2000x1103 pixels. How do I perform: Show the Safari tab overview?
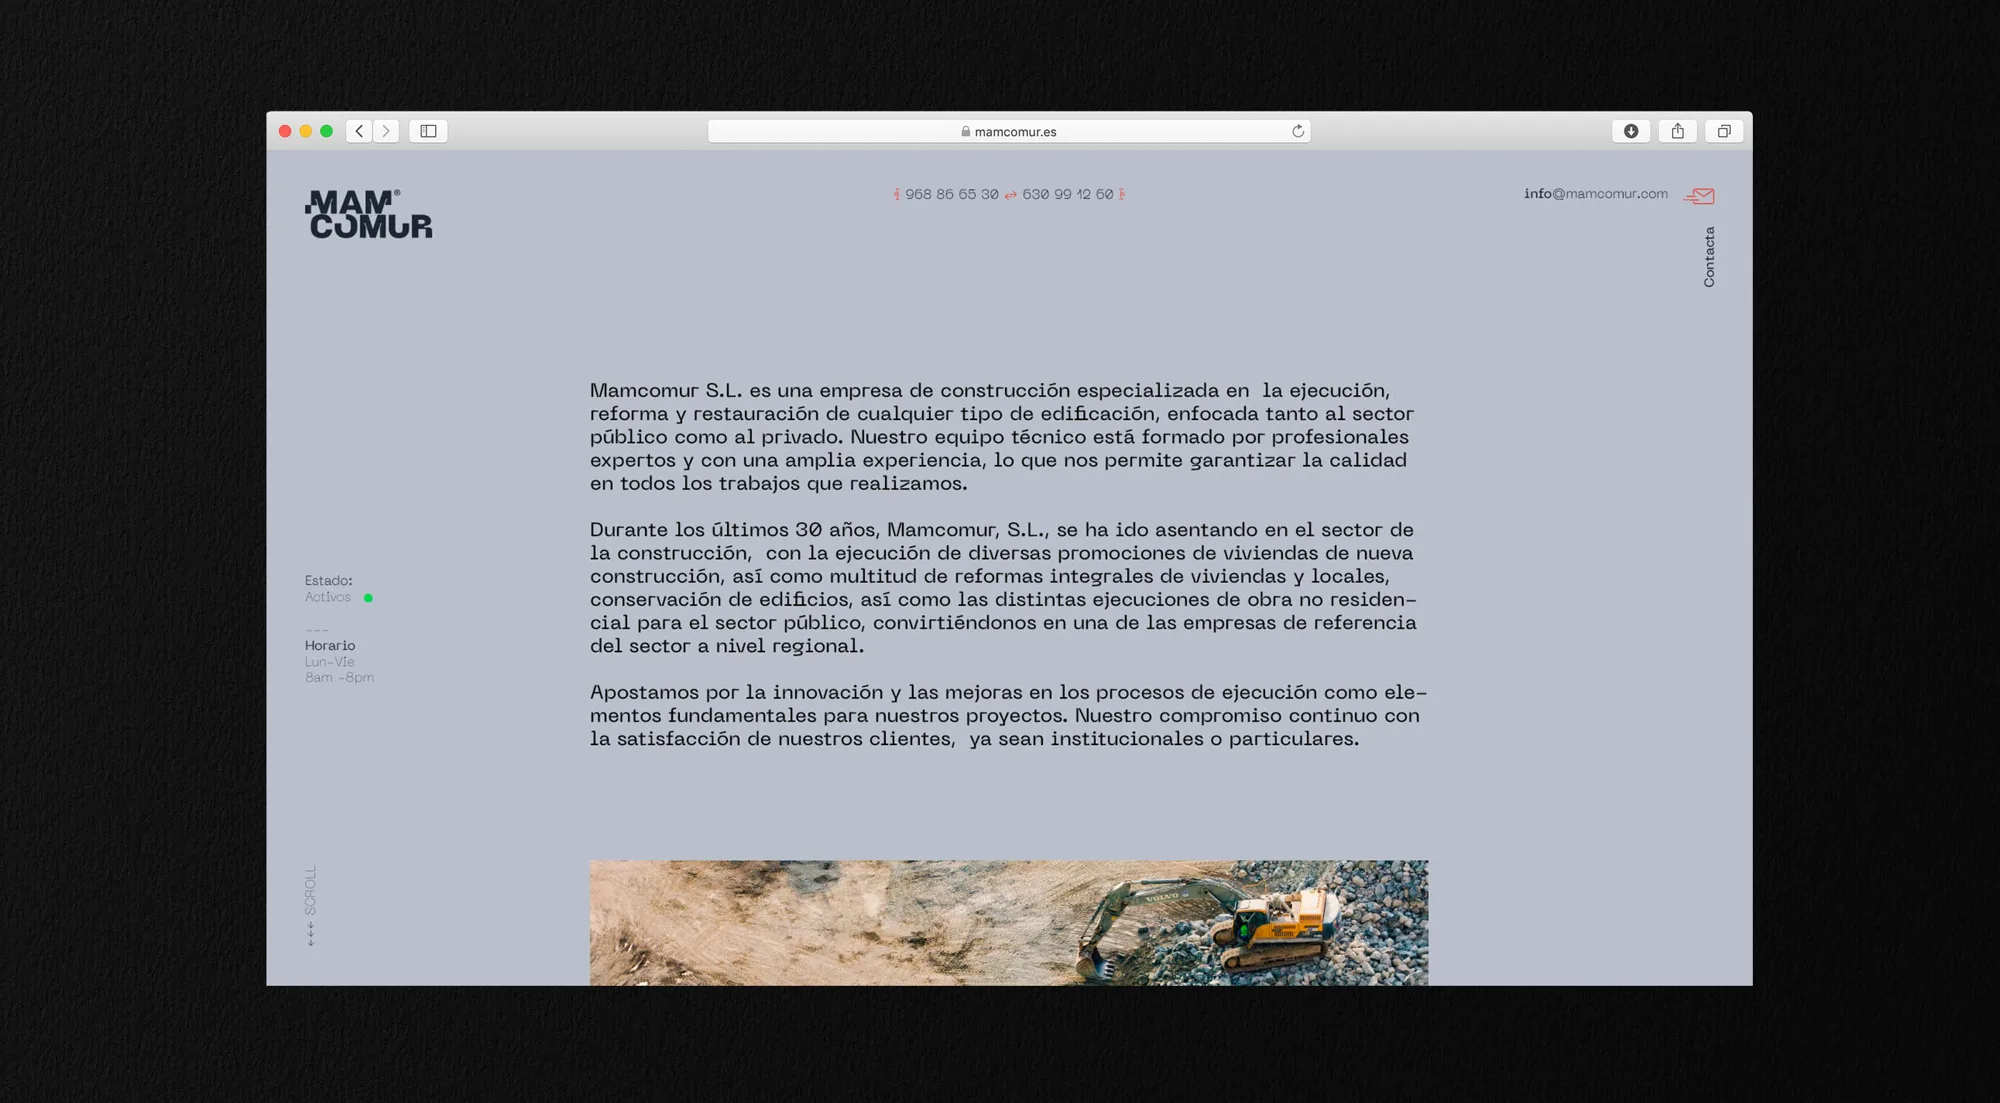1724,131
